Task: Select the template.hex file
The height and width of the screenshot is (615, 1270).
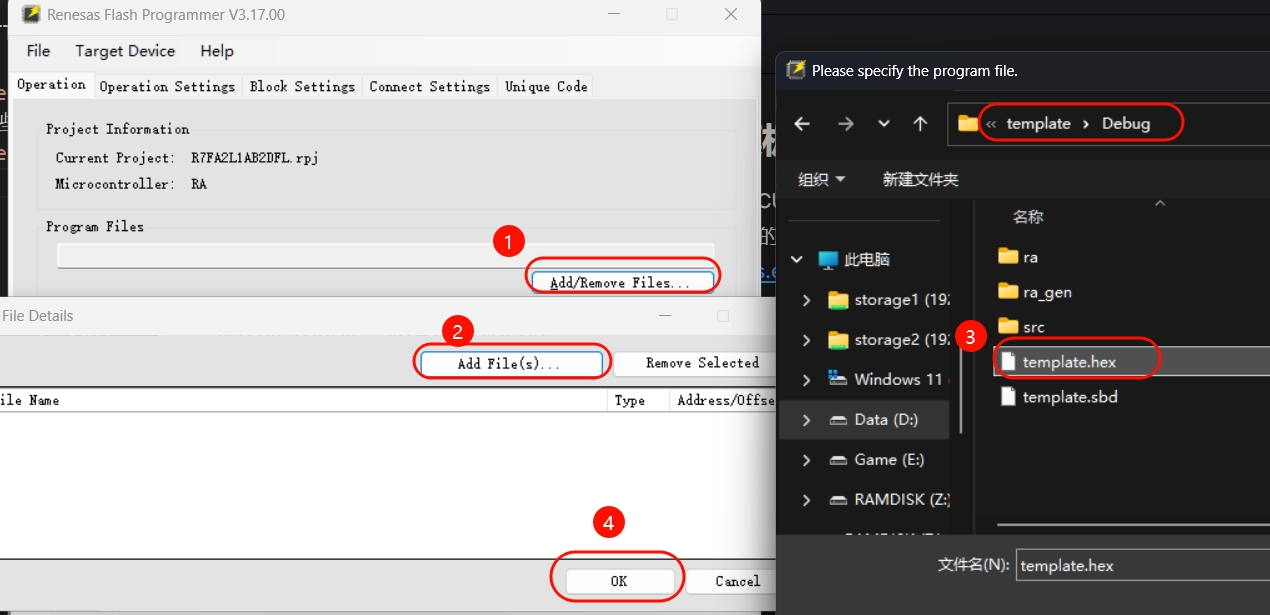Action: 1132,362
